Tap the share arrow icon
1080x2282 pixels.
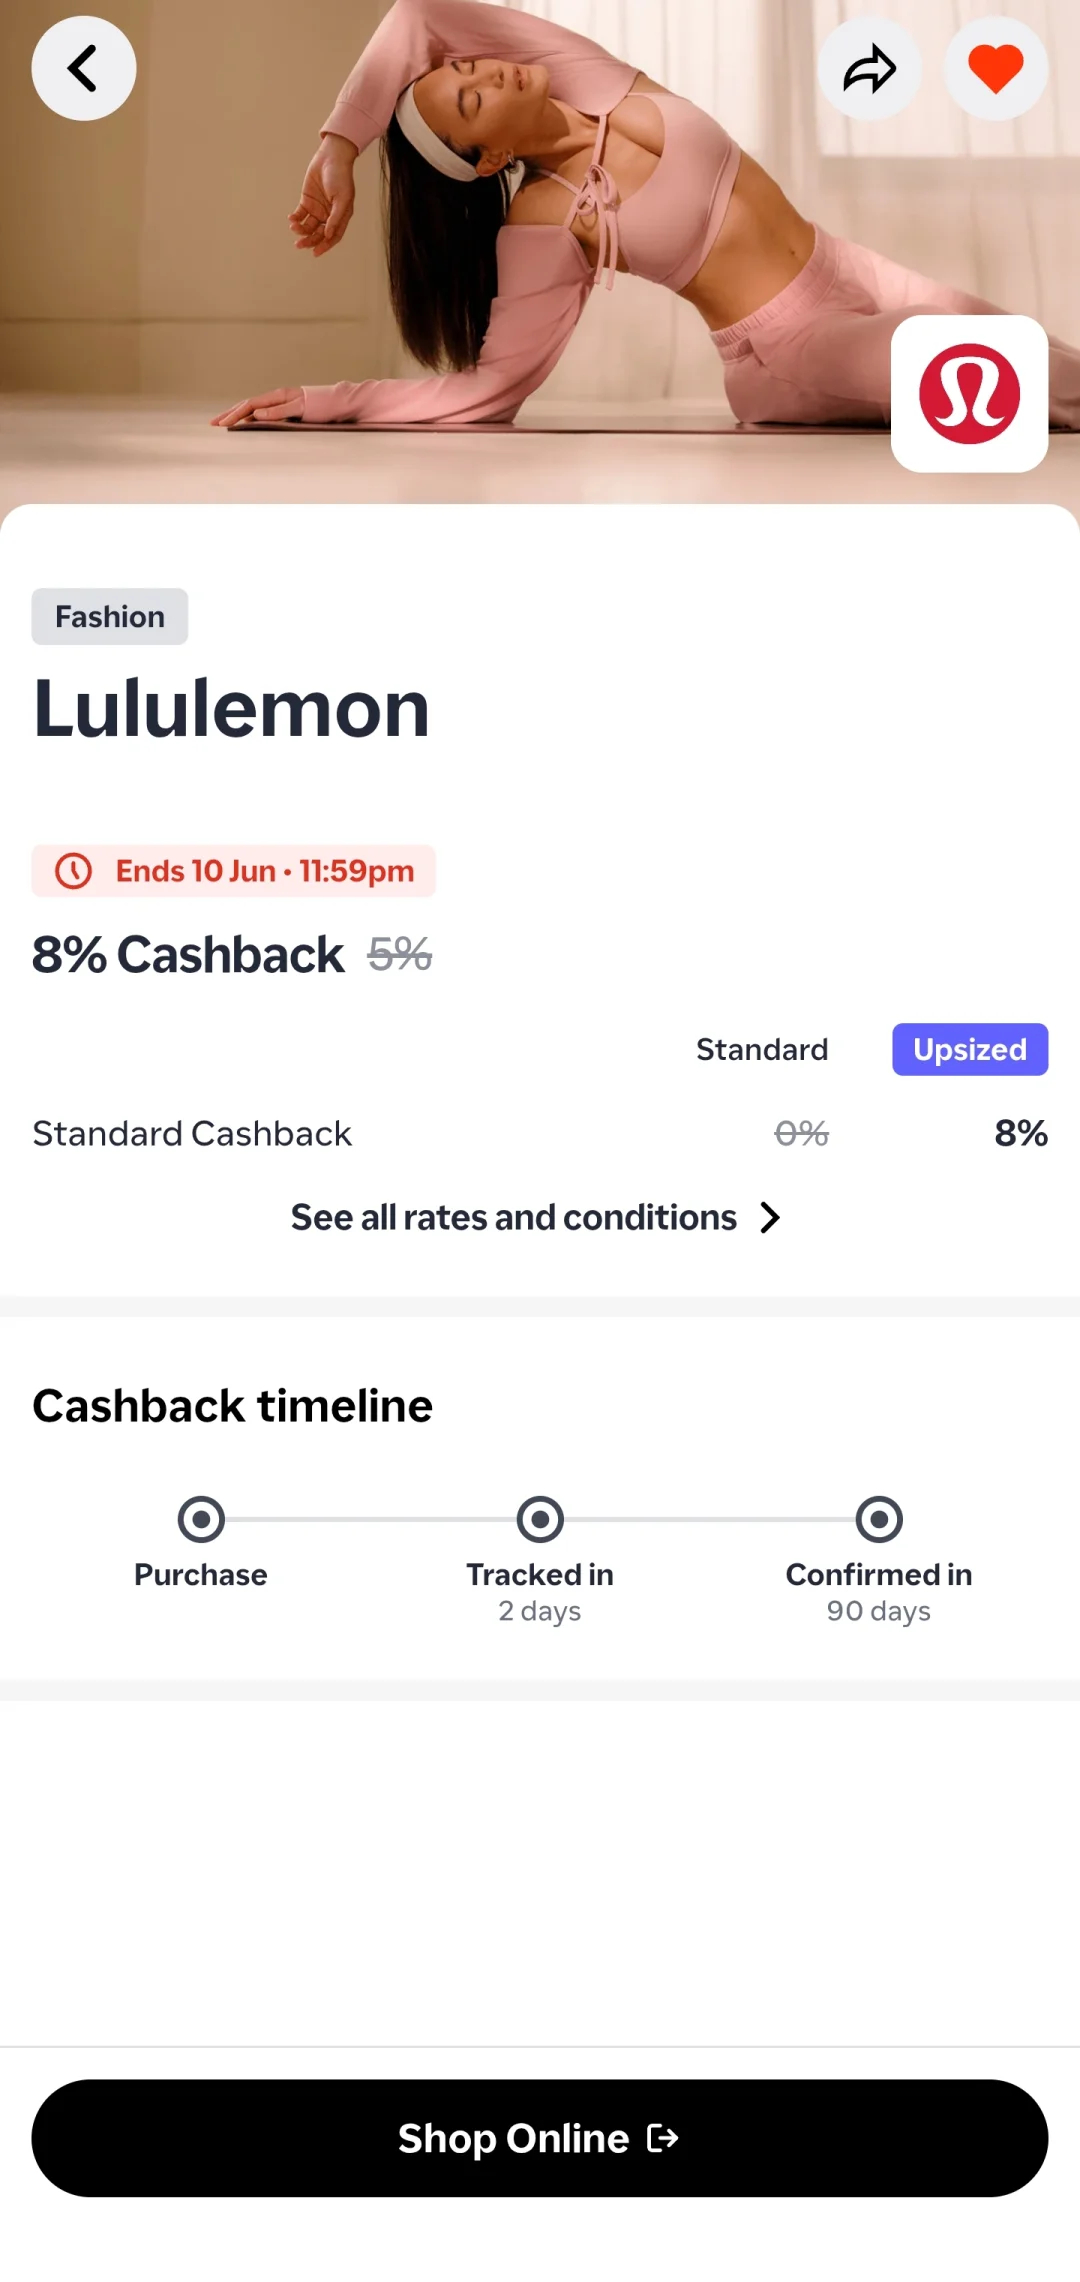(869, 68)
